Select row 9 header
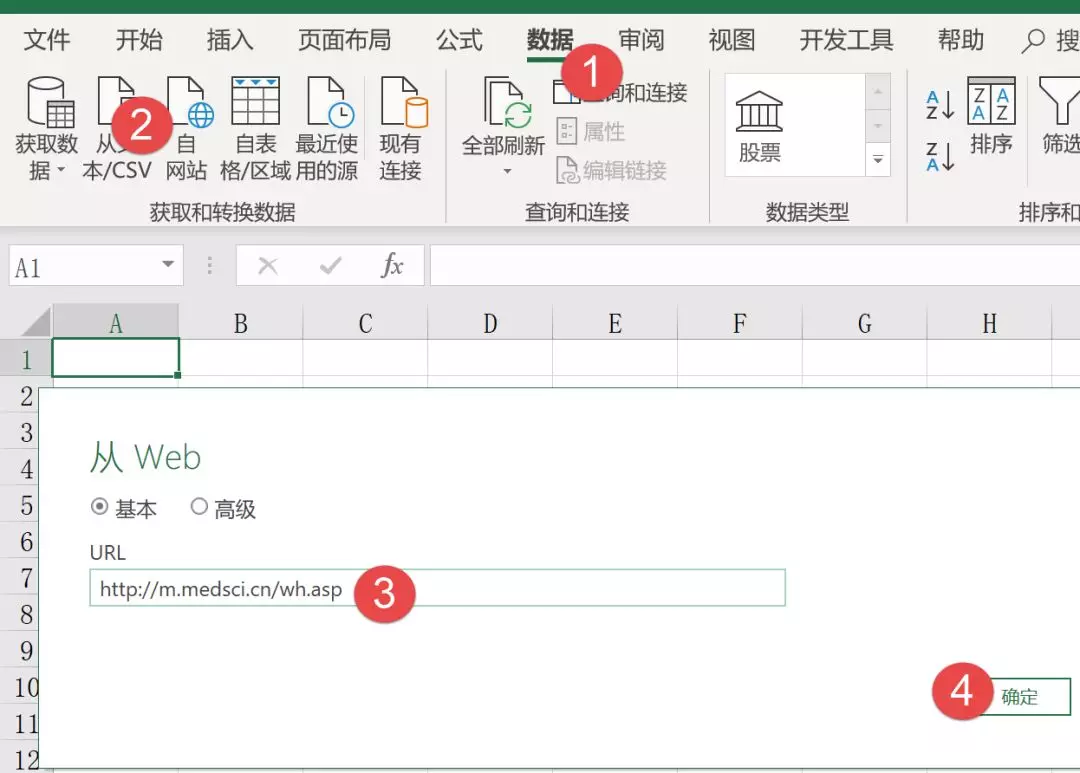1080x773 pixels. click(19, 650)
